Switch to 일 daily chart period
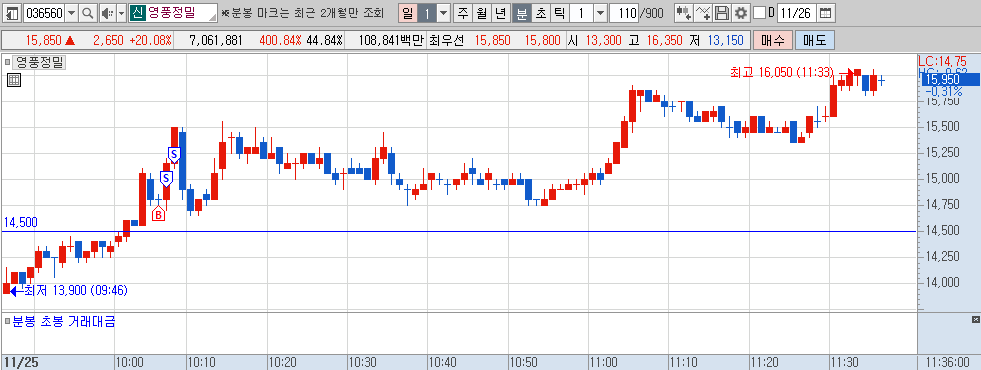The width and height of the screenshot is (981, 370). point(408,13)
